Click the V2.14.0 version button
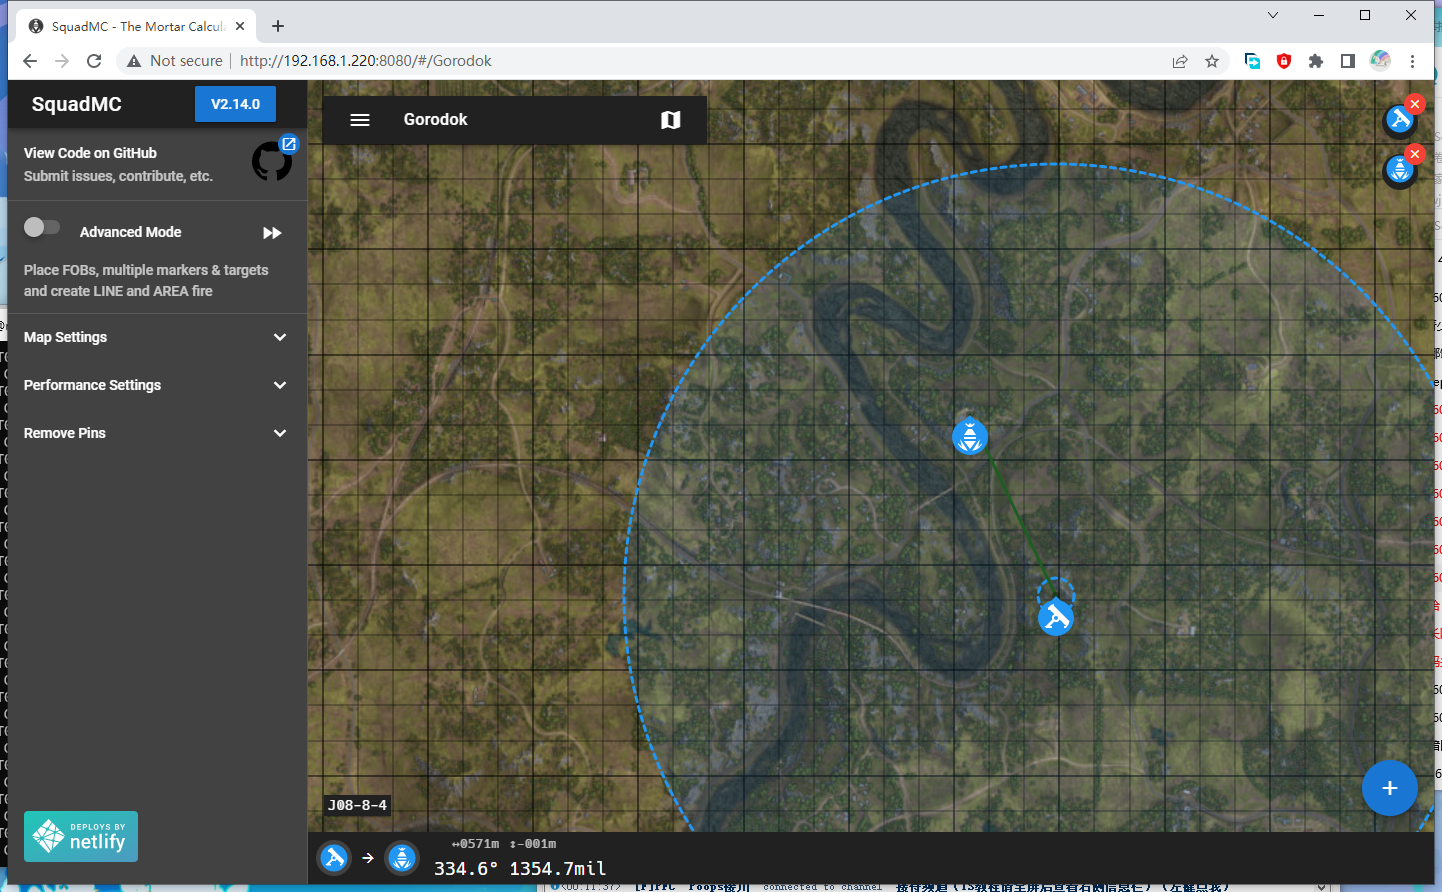 [x=235, y=104]
